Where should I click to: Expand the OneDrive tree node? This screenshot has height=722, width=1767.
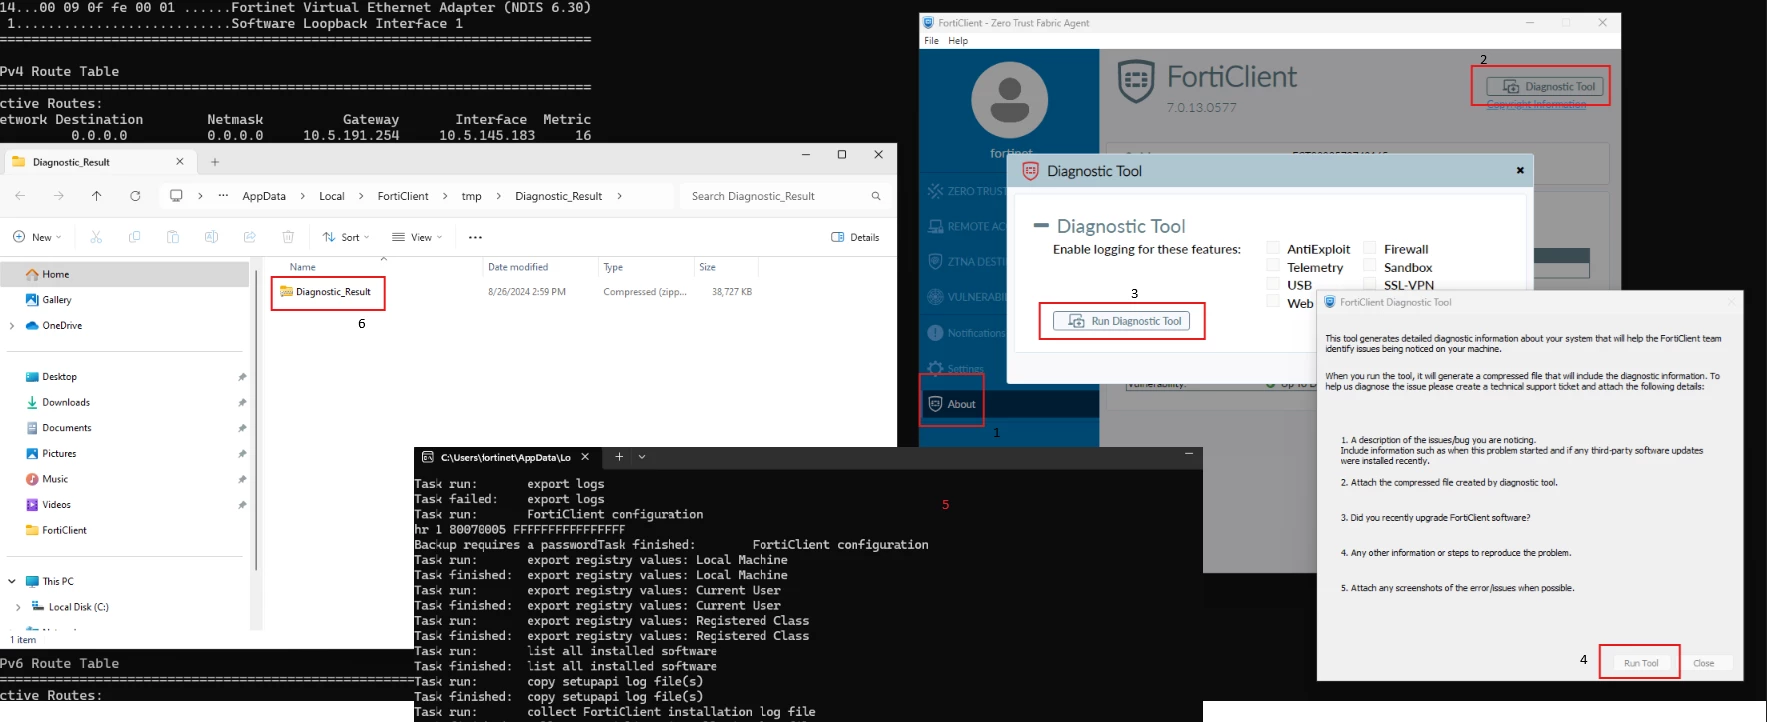pyautogui.click(x=12, y=325)
